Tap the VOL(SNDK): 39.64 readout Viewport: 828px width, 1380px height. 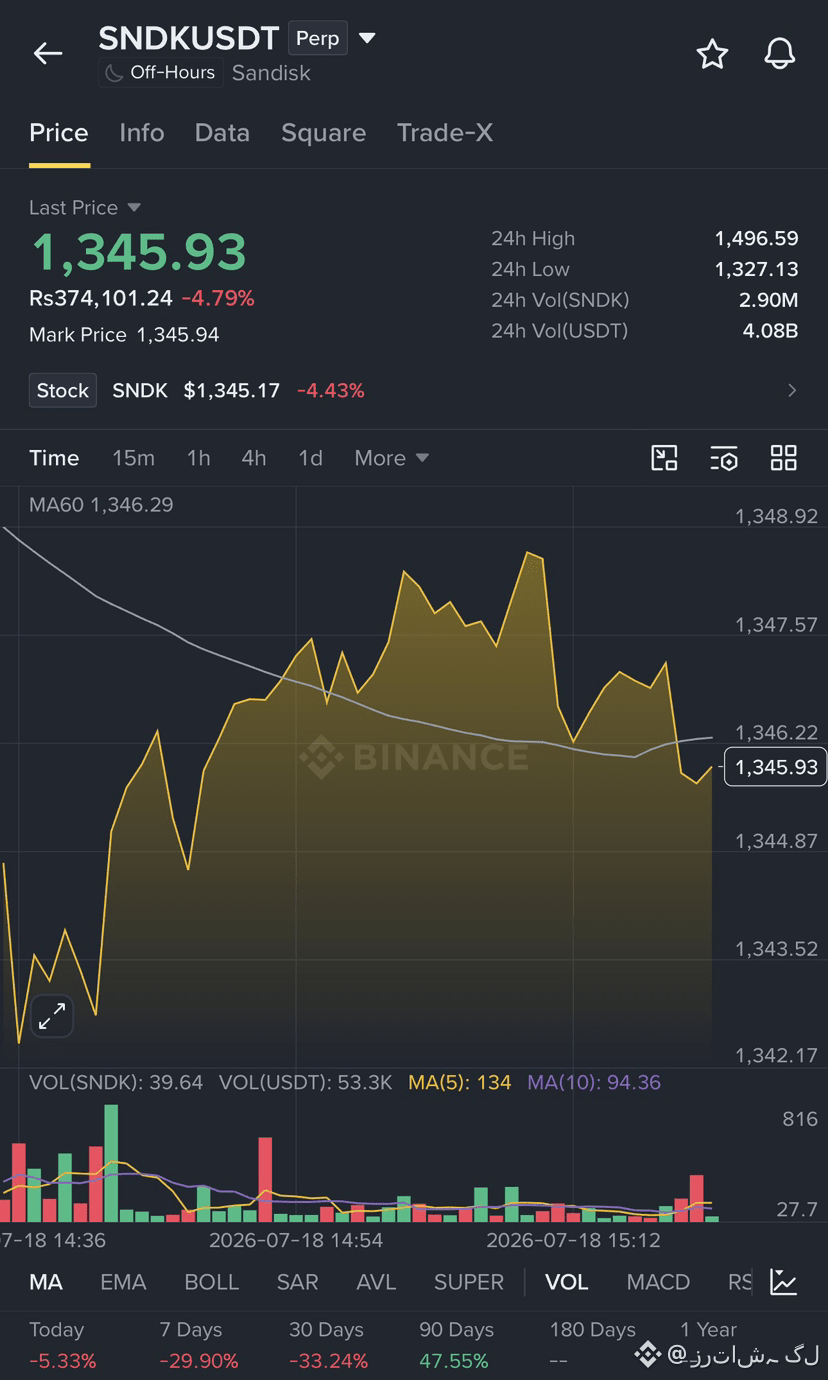pyautogui.click(x=116, y=1082)
